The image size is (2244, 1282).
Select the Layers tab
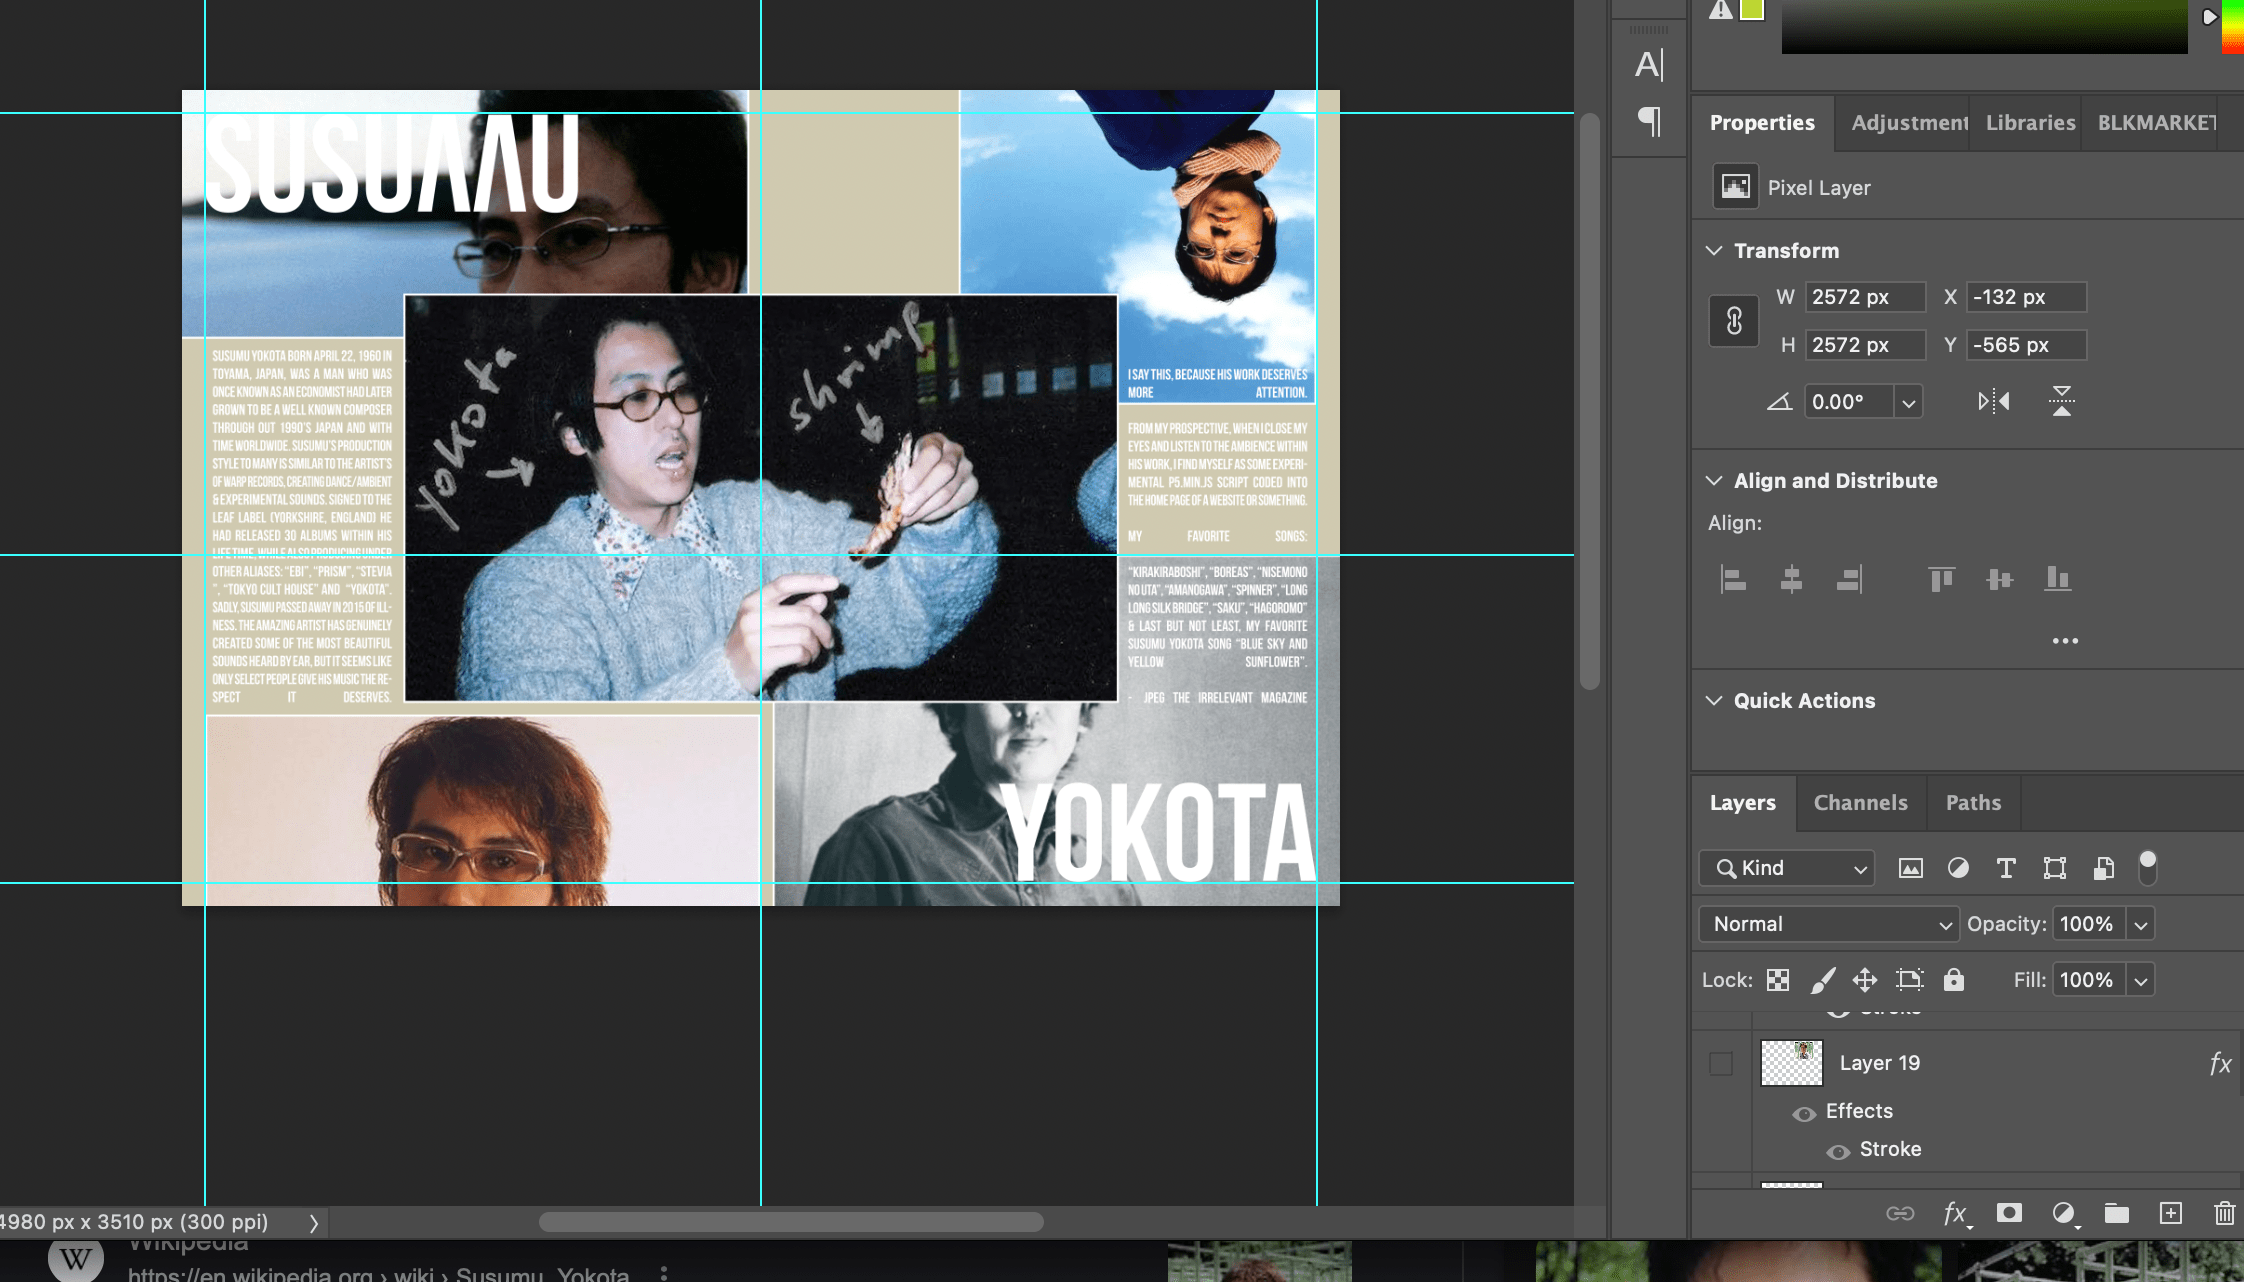tap(1743, 803)
